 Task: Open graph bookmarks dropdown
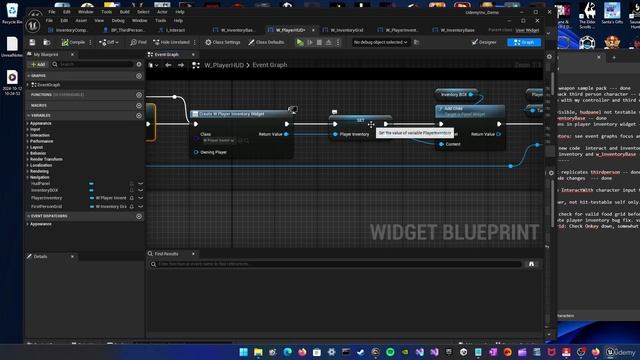click(x=153, y=65)
